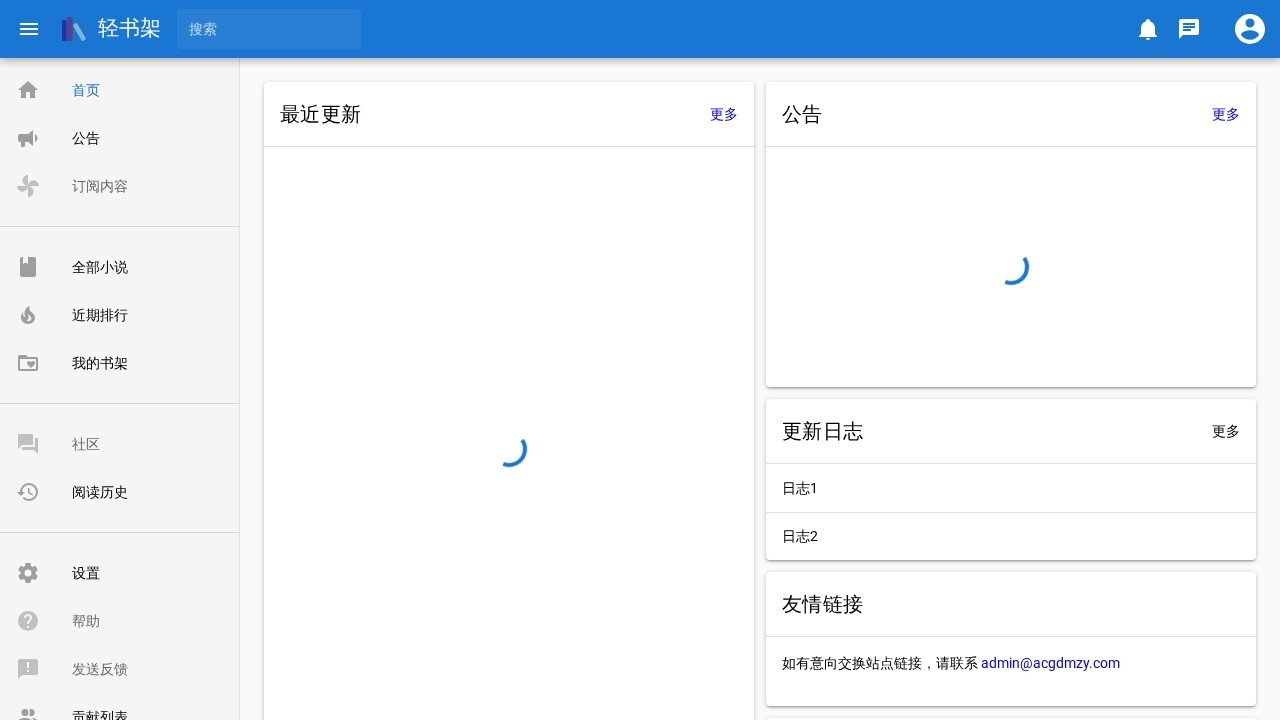Open 更多 for the 更新日志 panel
Image resolution: width=1280 pixels, height=720 pixels.
click(1225, 431)
